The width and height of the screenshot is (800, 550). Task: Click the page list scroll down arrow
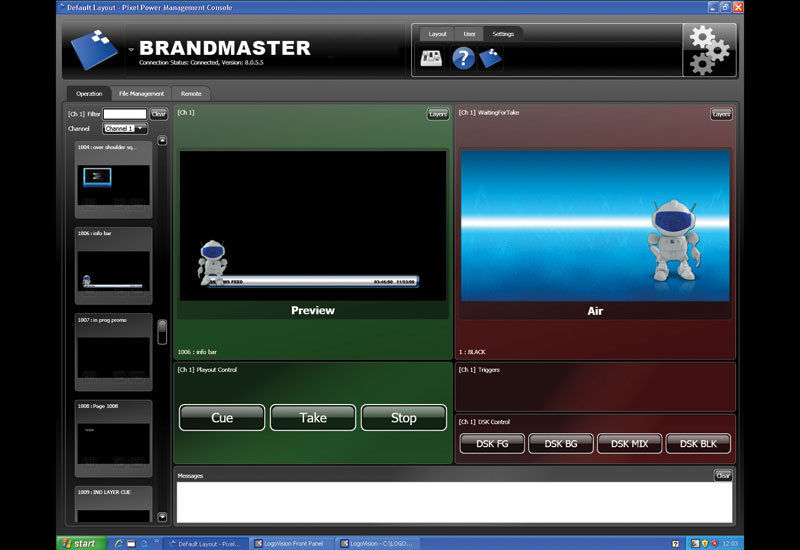tap(162, 517)
